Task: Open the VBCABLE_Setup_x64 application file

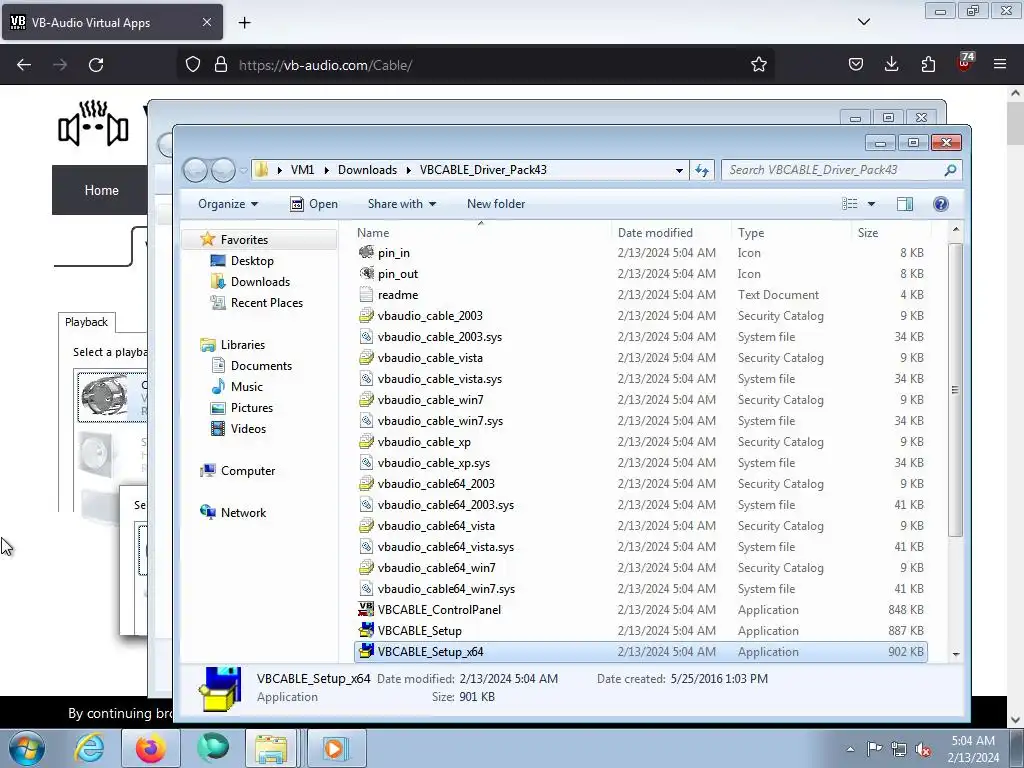Action: pos(640,651)
